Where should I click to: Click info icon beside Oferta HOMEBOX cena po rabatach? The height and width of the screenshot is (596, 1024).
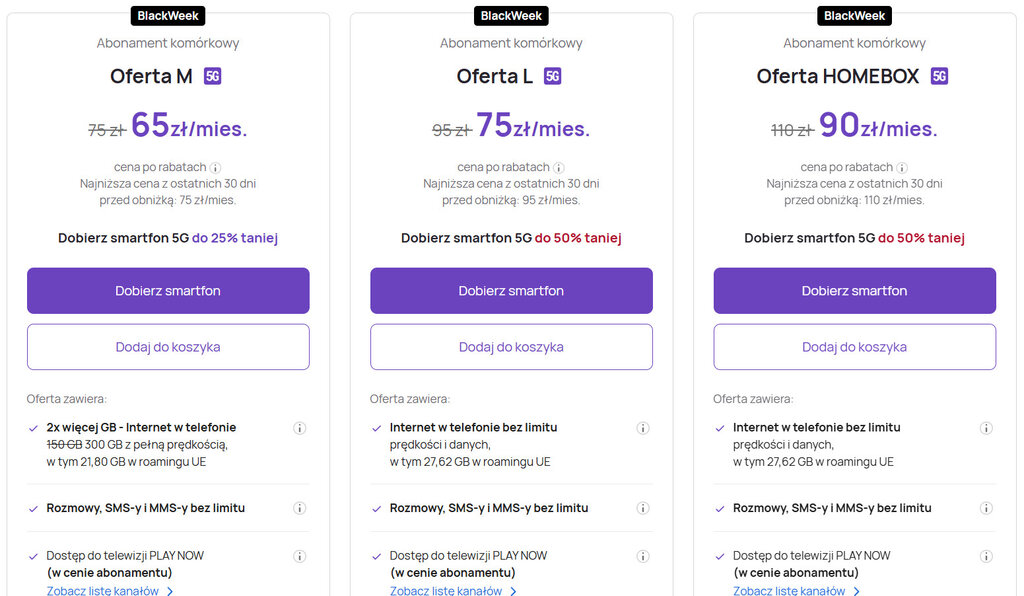tap(902, 168)
